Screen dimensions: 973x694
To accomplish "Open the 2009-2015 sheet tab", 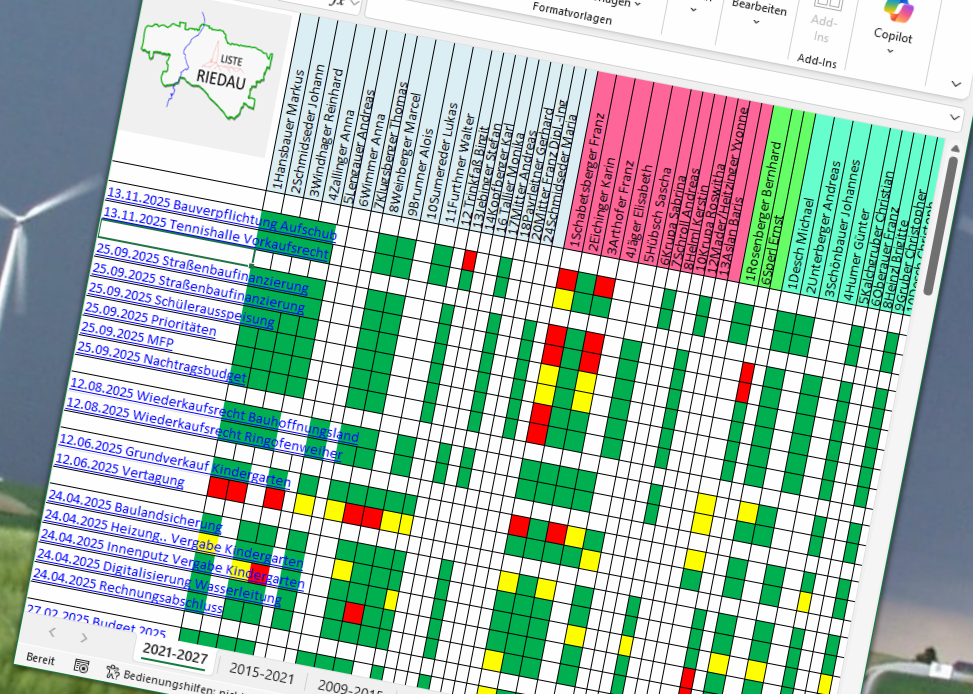I will (345, 688).
